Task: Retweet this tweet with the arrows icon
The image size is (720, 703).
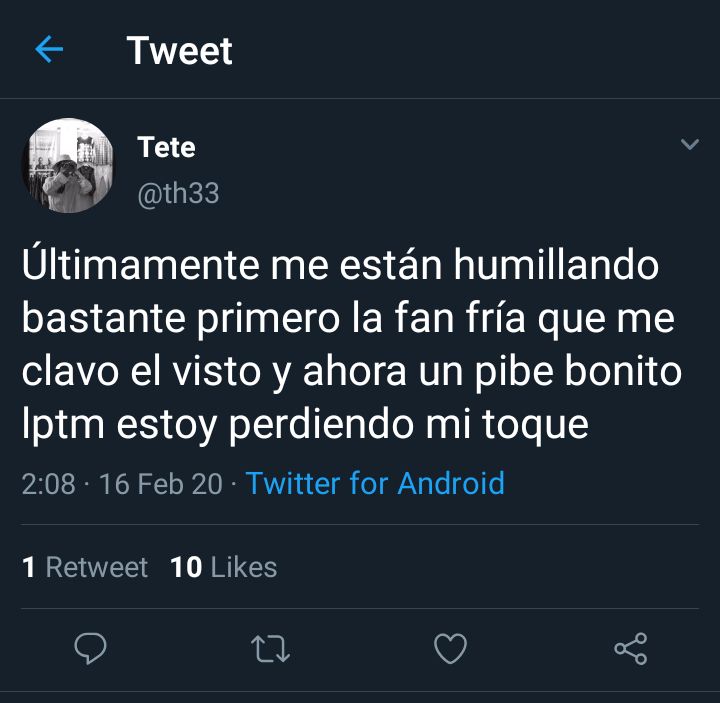Action: (270, 648)
